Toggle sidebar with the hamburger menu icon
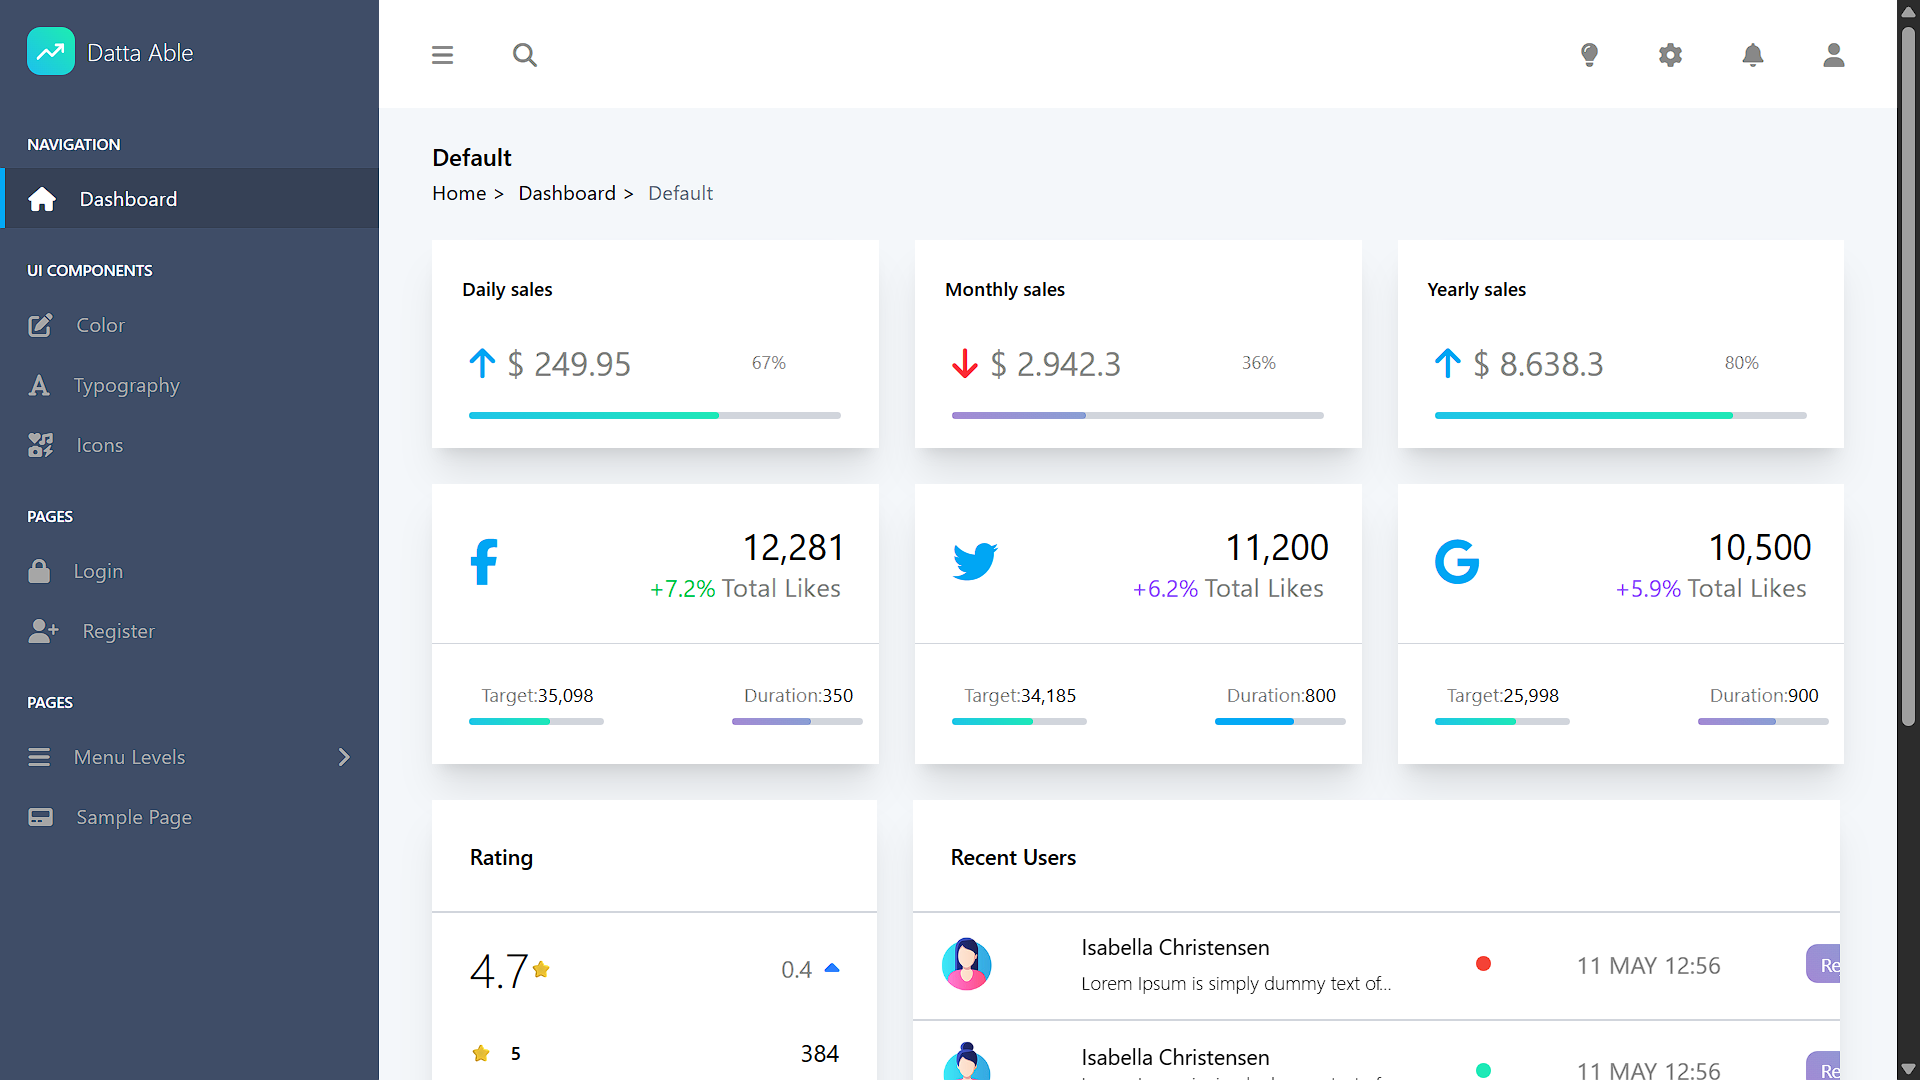The width and height of the screenshot is (1920, 1080). click(442, 55)
